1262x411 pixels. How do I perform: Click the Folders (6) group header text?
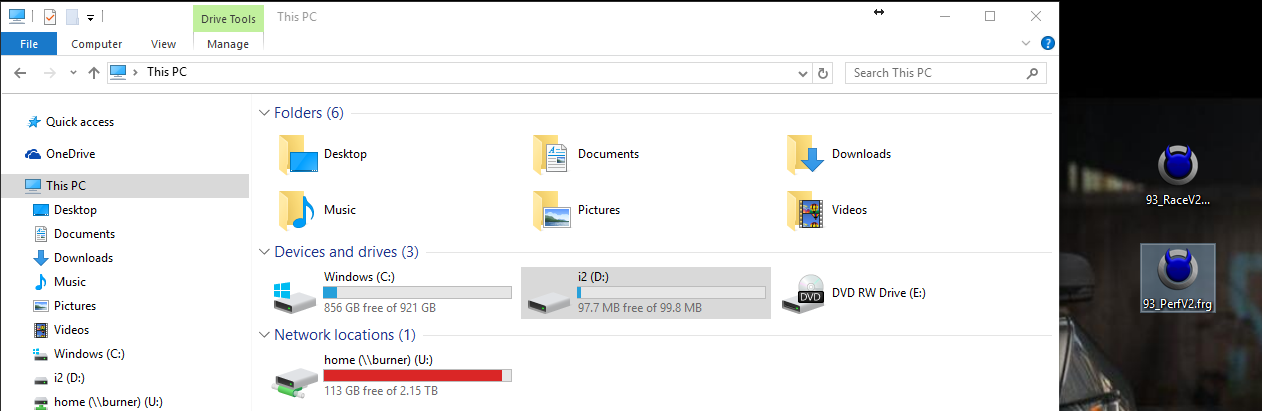309,113
